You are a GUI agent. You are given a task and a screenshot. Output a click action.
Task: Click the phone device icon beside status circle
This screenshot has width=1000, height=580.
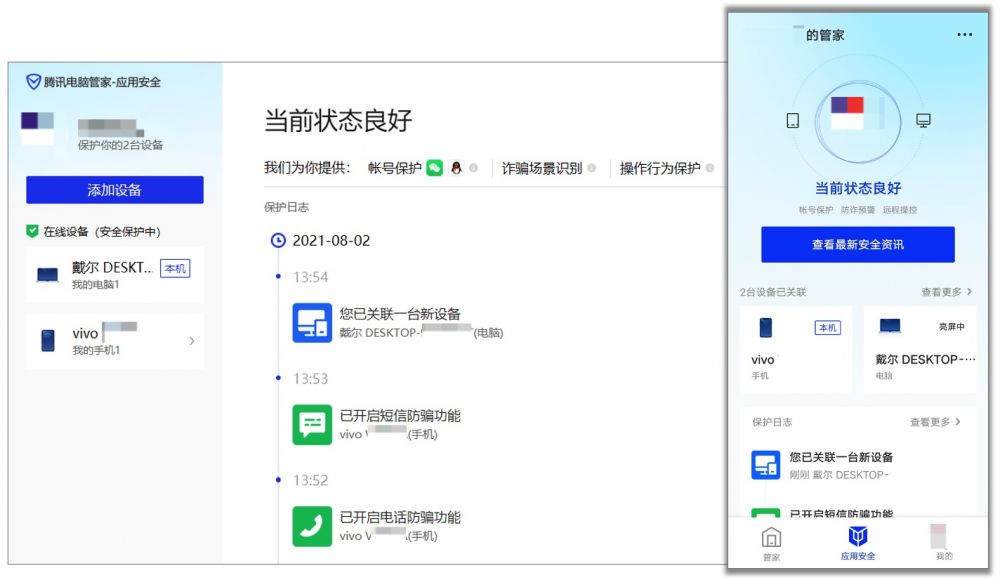coord(793,121)
